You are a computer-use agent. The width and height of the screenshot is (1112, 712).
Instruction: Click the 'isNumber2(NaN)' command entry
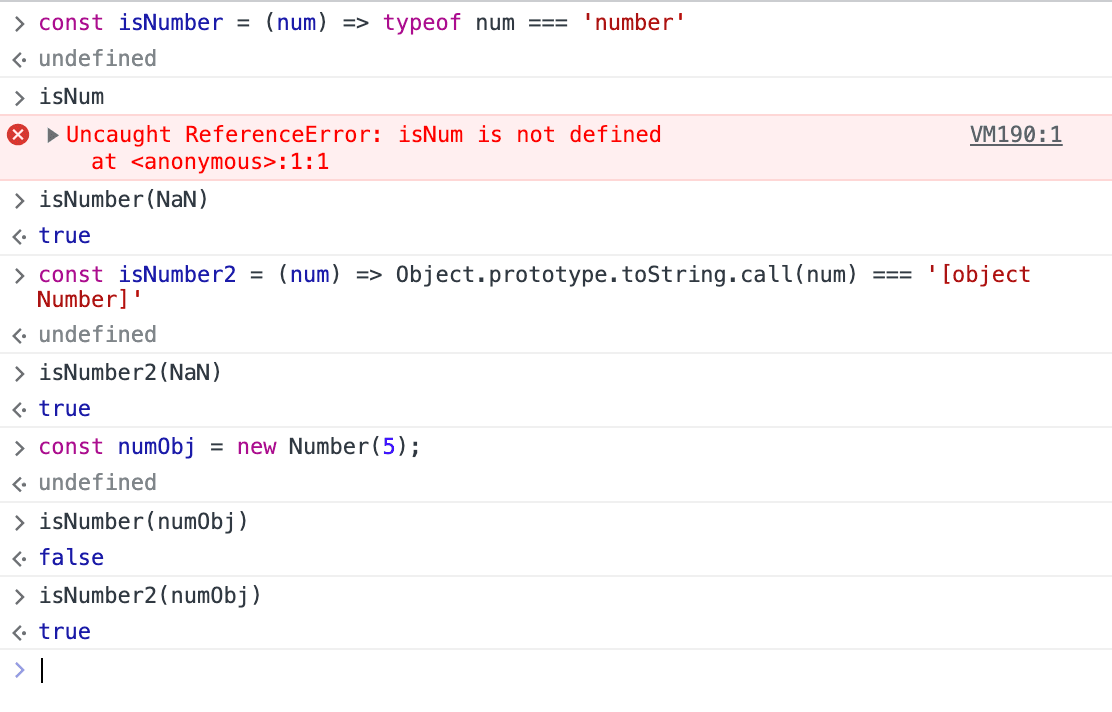(130, 373)
